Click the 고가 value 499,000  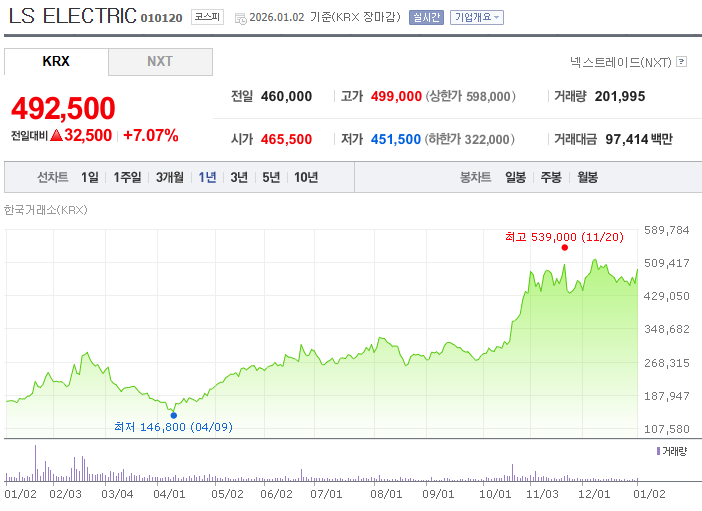pos(396,96)
